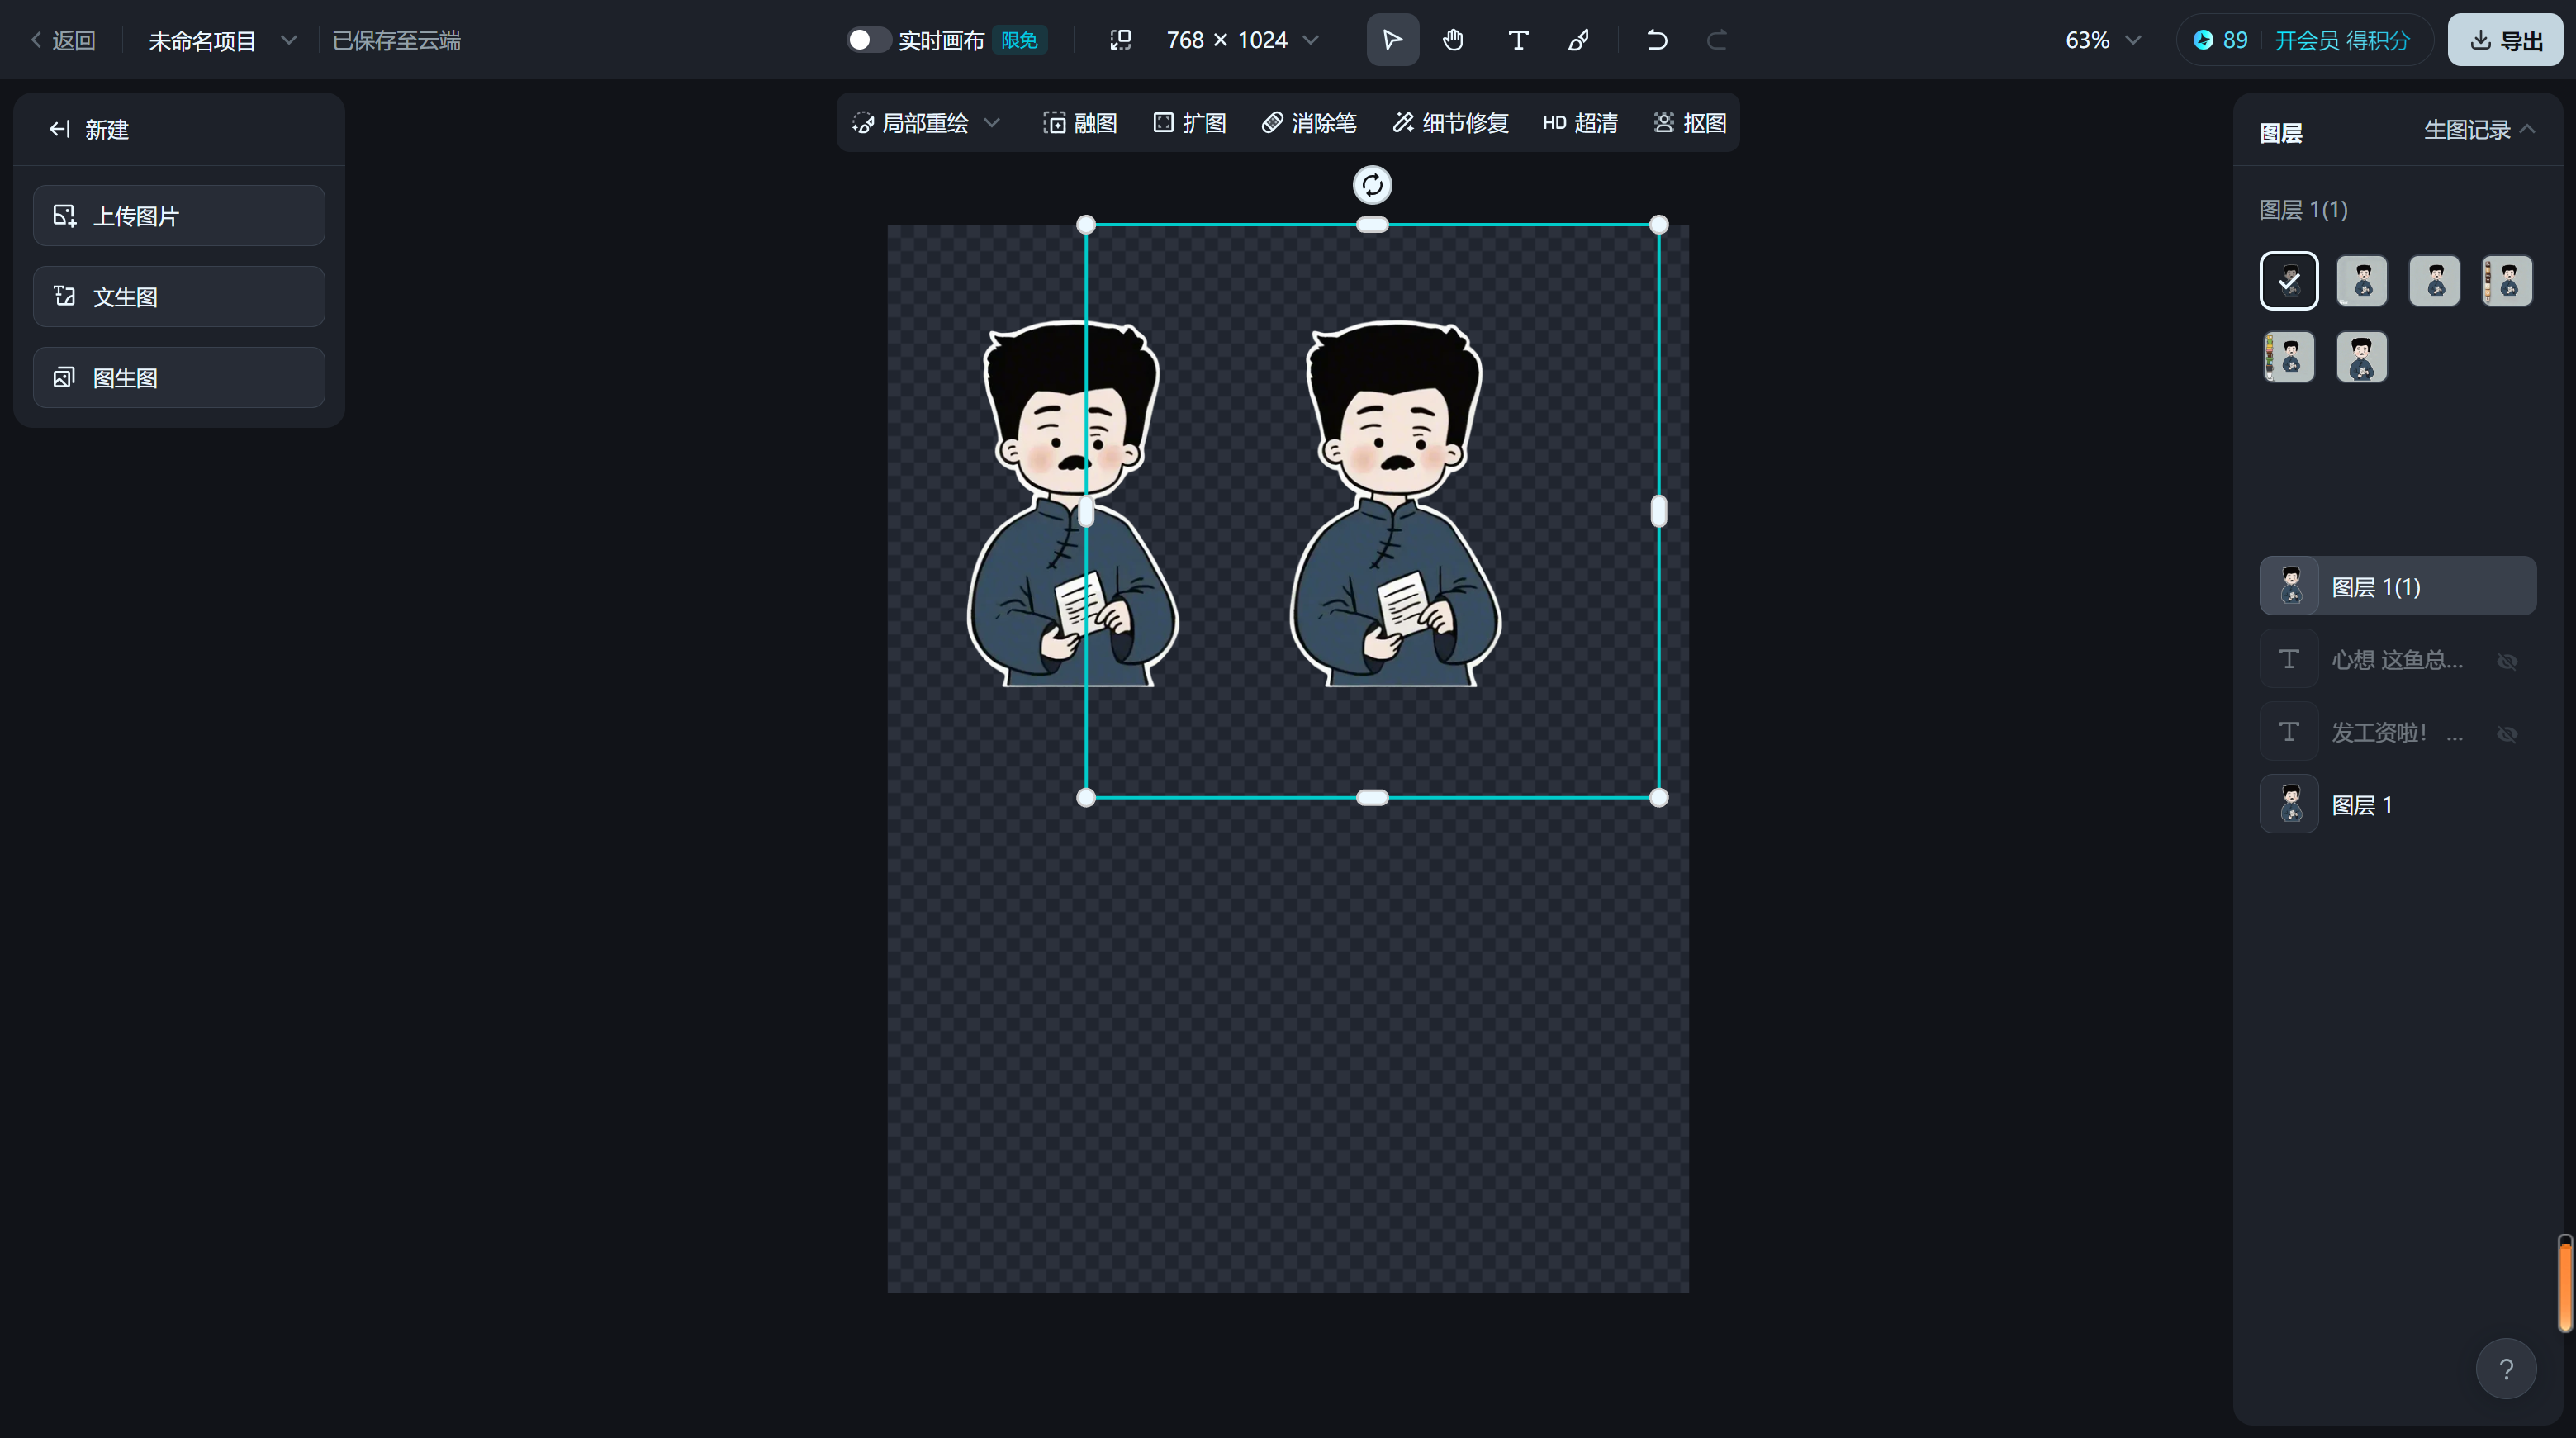This screenshot has width=2576, height=1438.
Task: Click the canvas resize icon
Action: point(1120,40)
